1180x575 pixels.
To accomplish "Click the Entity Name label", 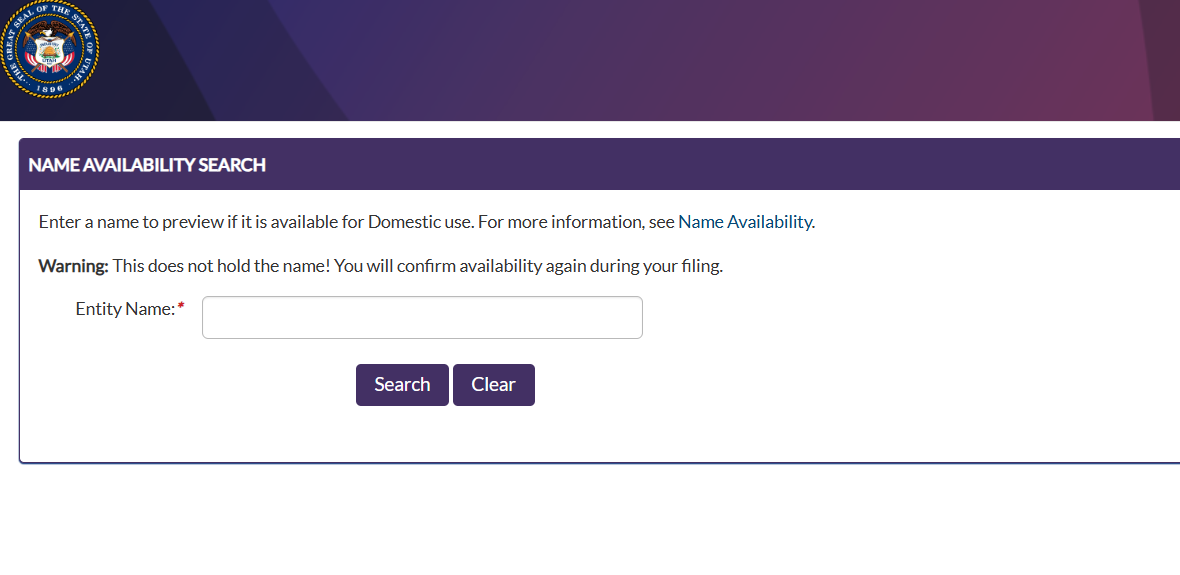I will click(125, 309).
